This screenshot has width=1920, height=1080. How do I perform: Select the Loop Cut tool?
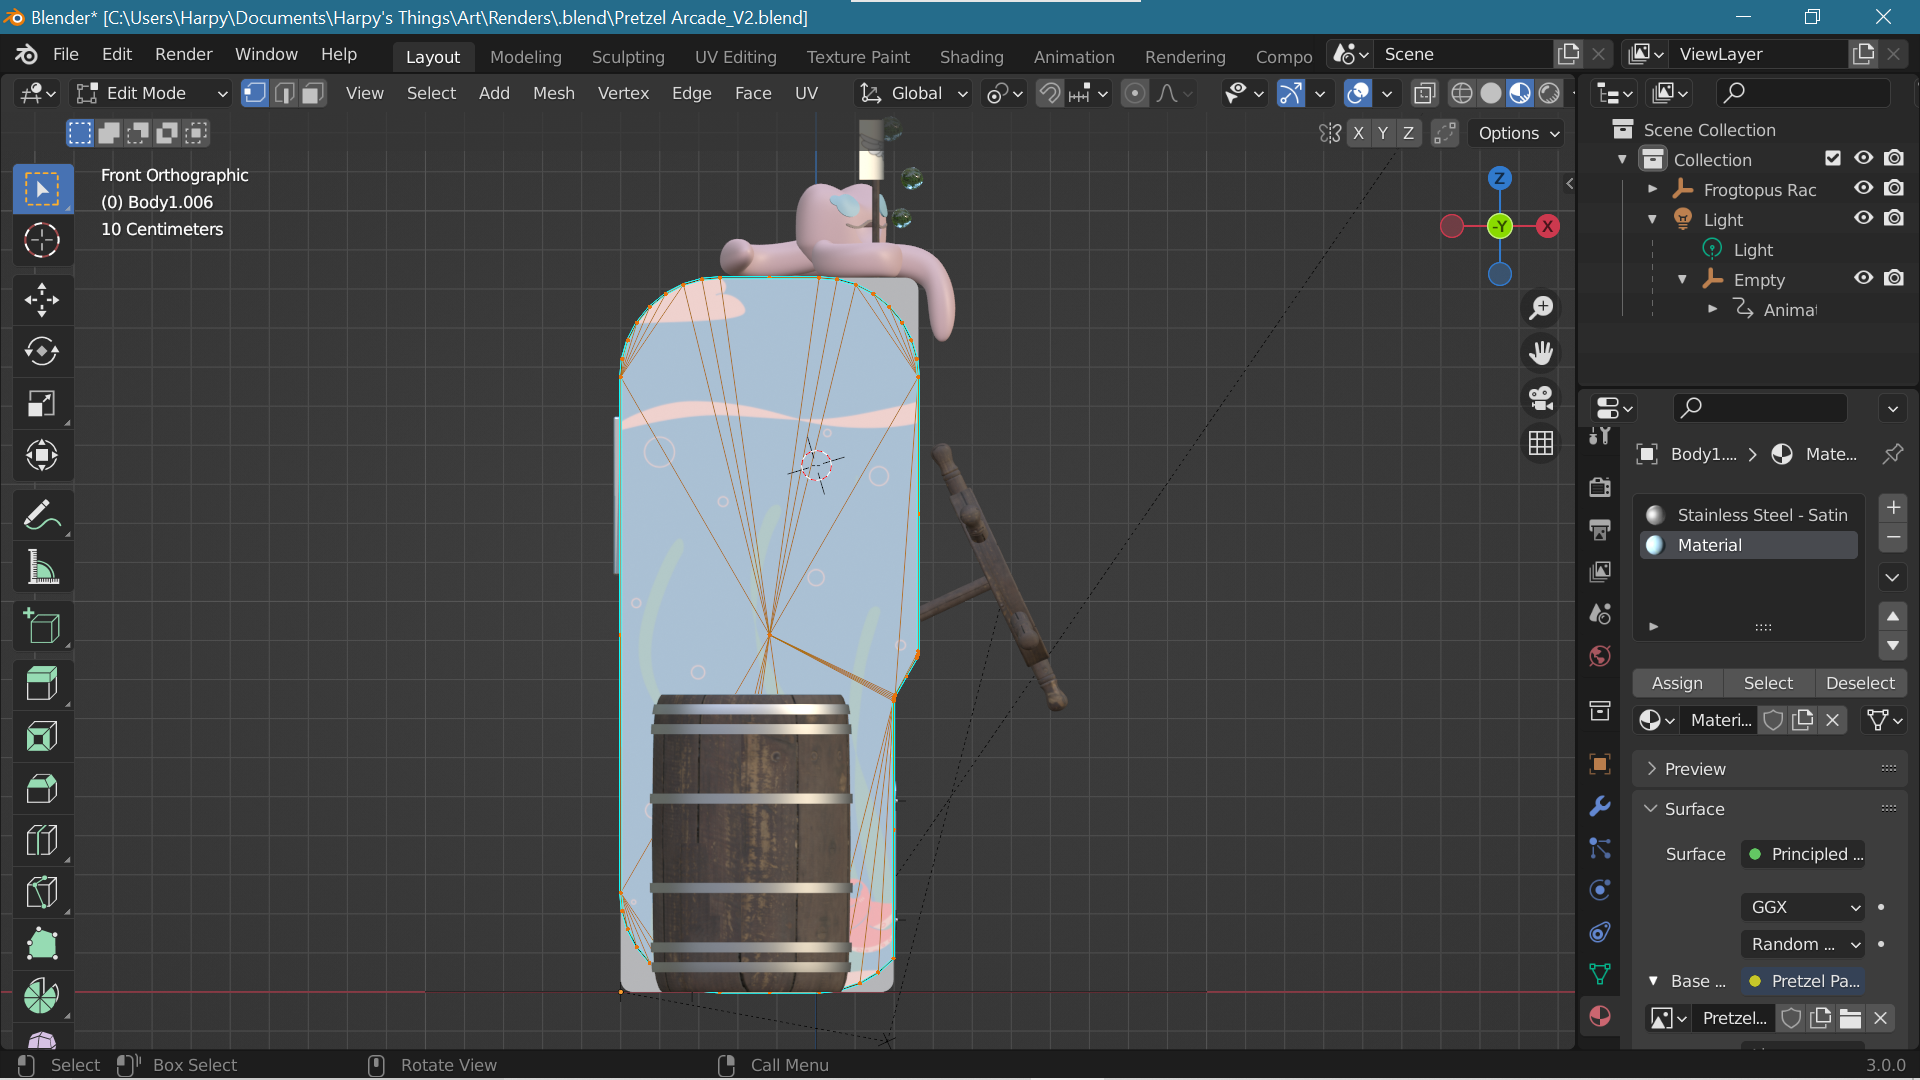42,840
